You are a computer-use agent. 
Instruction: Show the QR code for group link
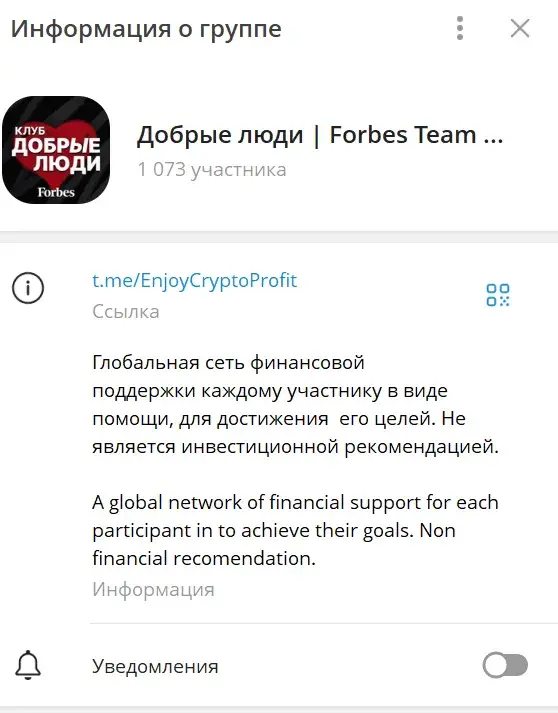pos(498,295)
